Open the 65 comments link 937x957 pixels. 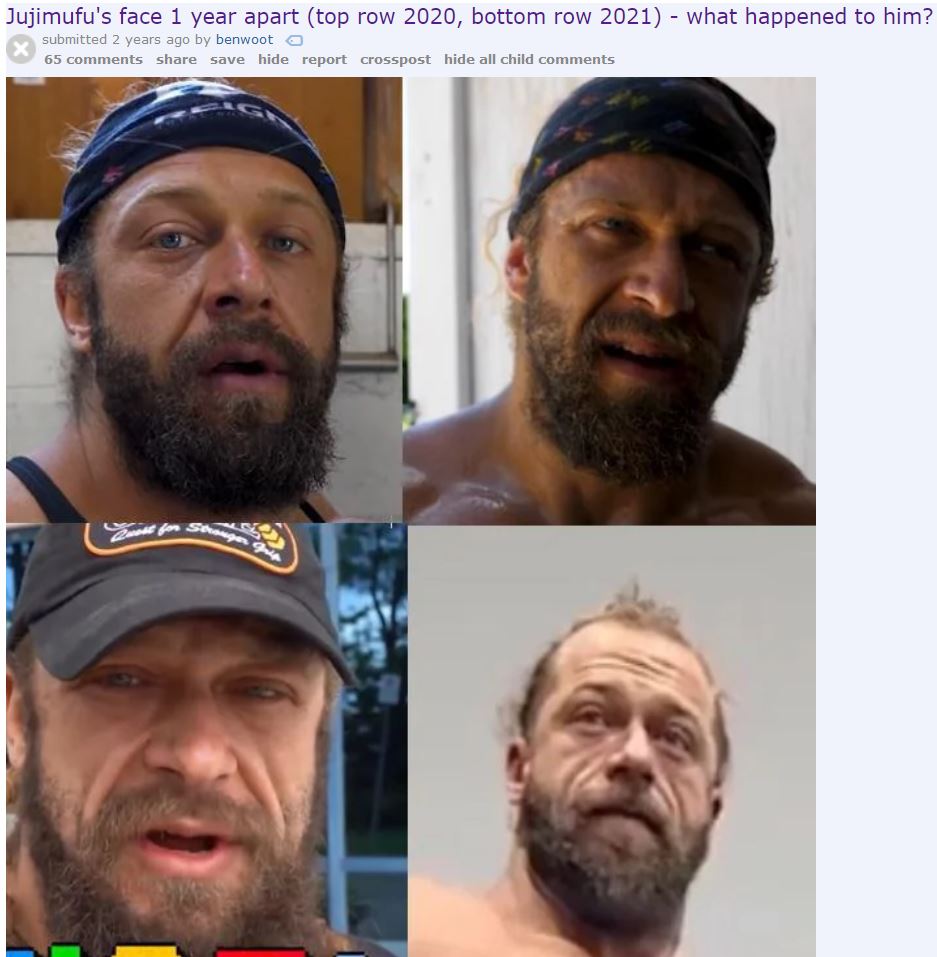click(x=93, y=59)
